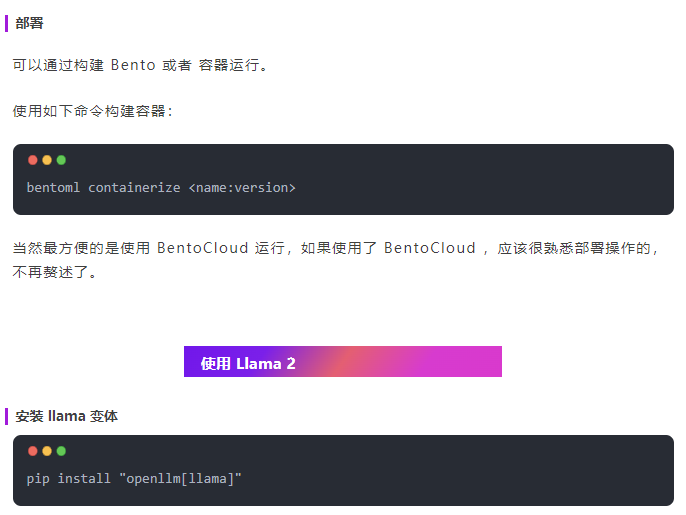Click red dot in containerize code block
The width and height of the screenshot is (686, 515).
click(x=32, y=160)
